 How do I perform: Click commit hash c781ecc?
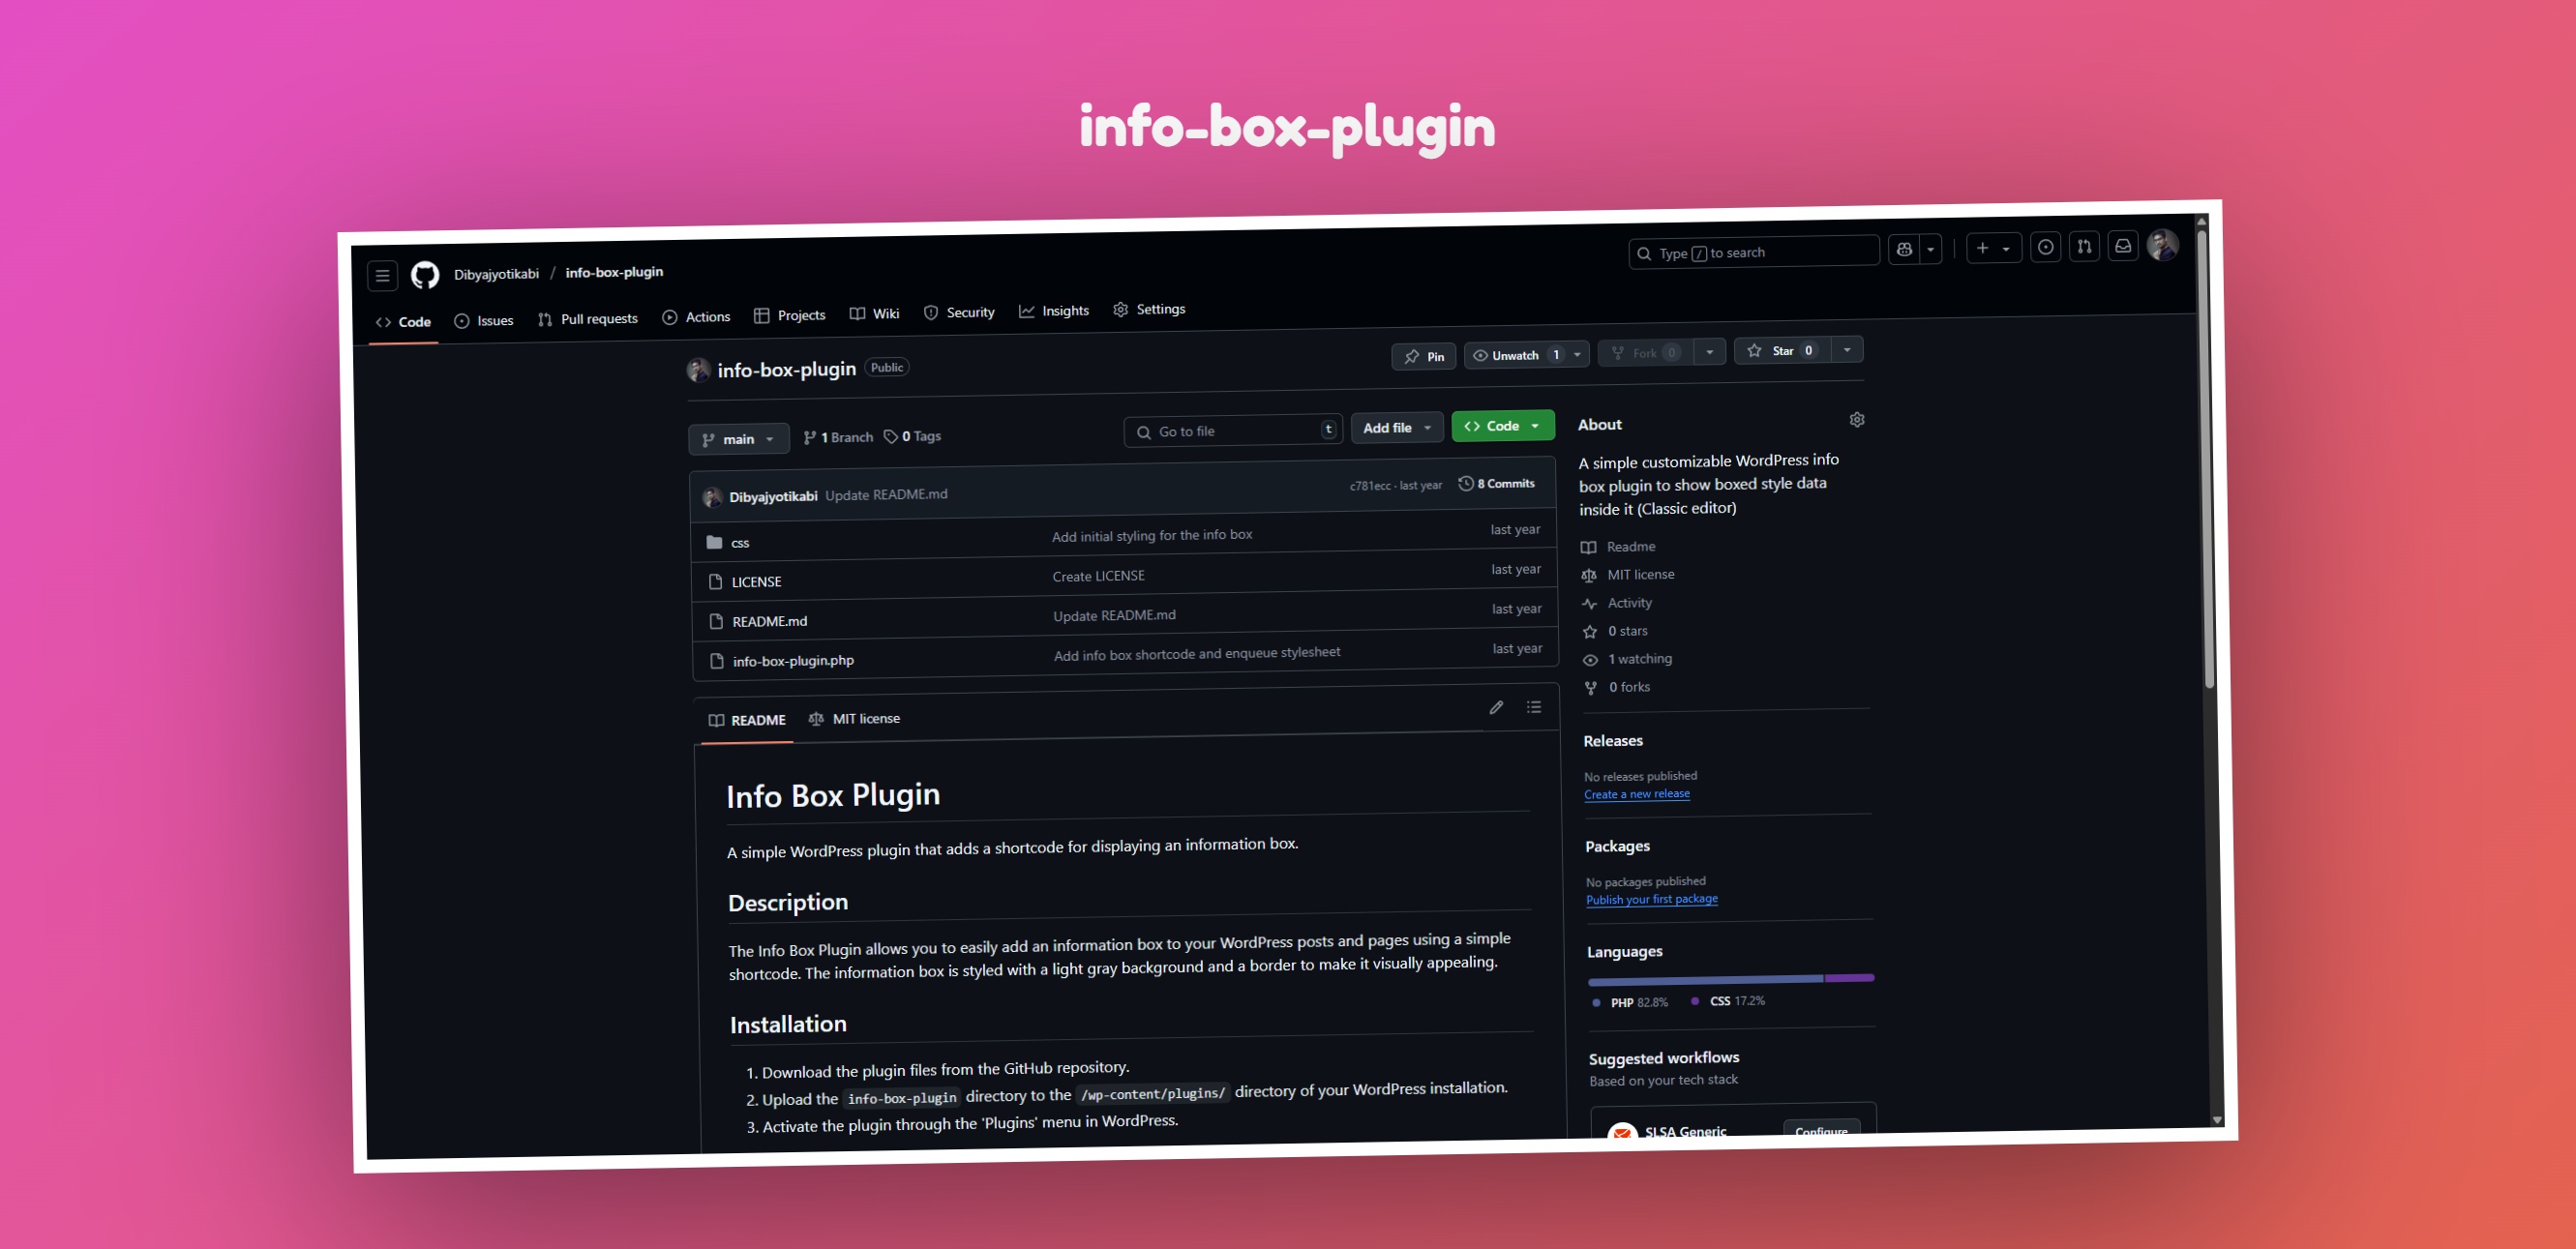(x=1370, y=486)
